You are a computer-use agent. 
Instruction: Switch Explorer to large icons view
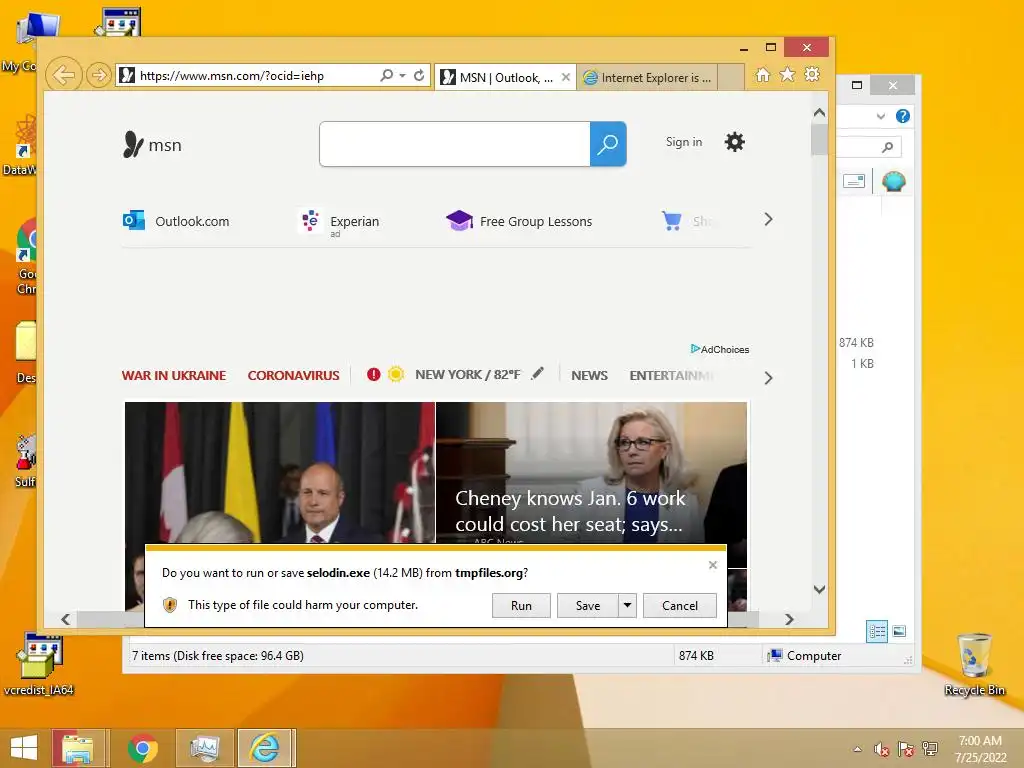point(899,631)
